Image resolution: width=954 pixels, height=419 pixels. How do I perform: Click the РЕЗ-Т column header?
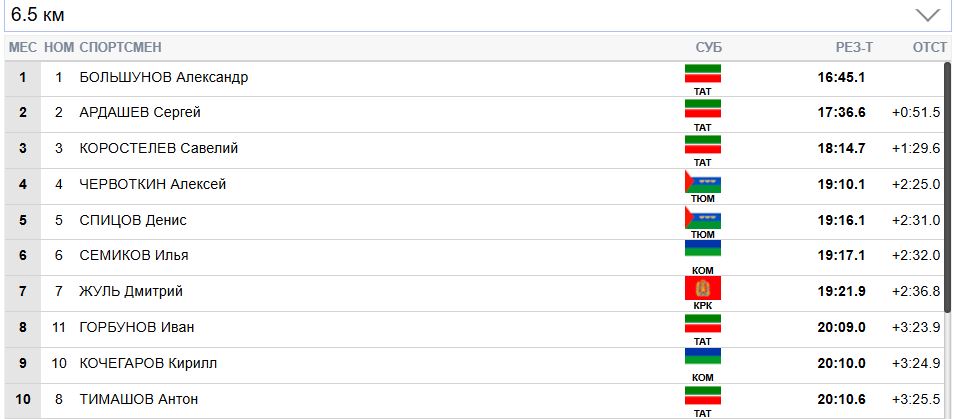pyautogui.click(x=854, y=47)
